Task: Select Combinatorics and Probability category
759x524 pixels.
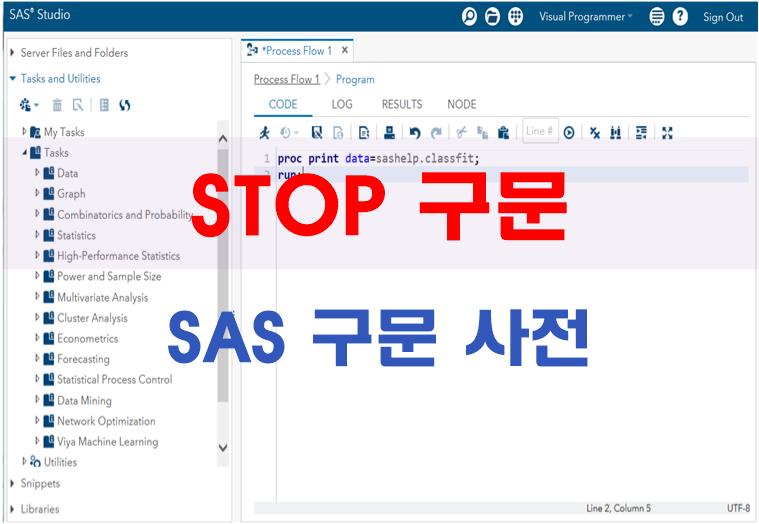Action: click(x=124, y=214)
